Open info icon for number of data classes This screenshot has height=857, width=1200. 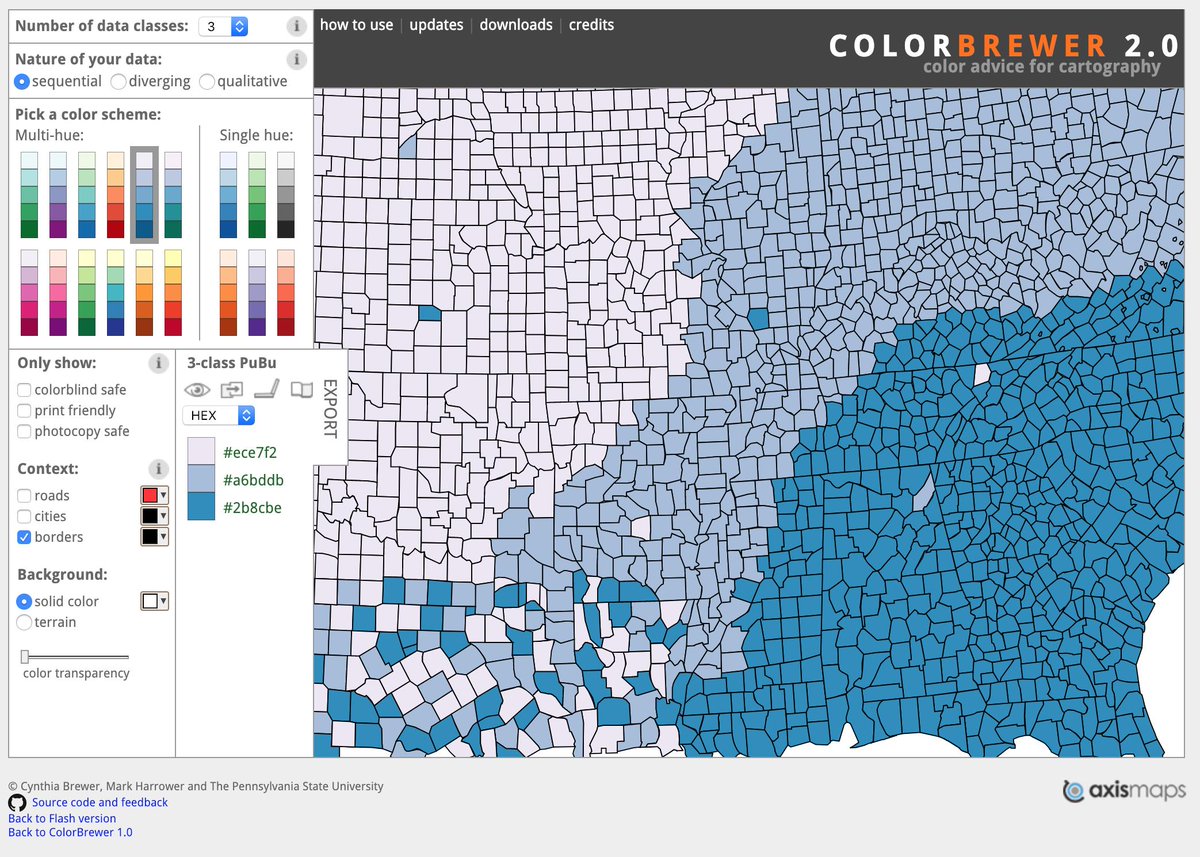click(x=296, y=27)
